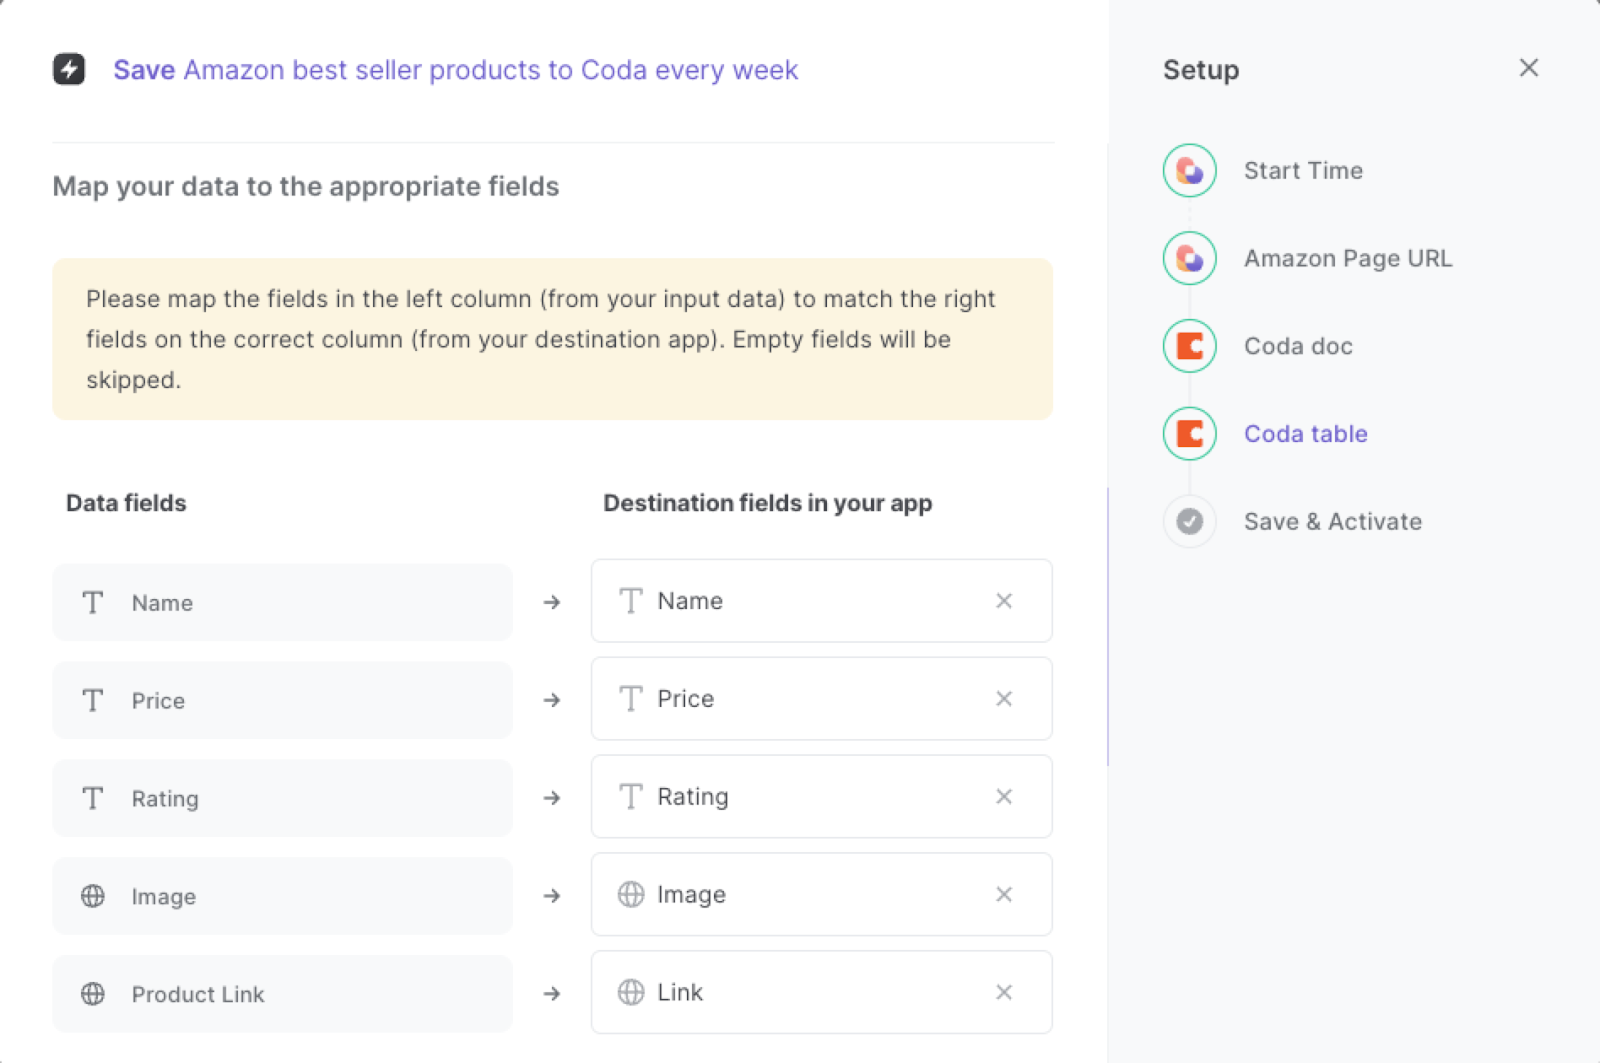Viewport: 1600px width, 1063px height.
Task: Click the globe icon in Image destination field
Action: (x=631, y=894)
